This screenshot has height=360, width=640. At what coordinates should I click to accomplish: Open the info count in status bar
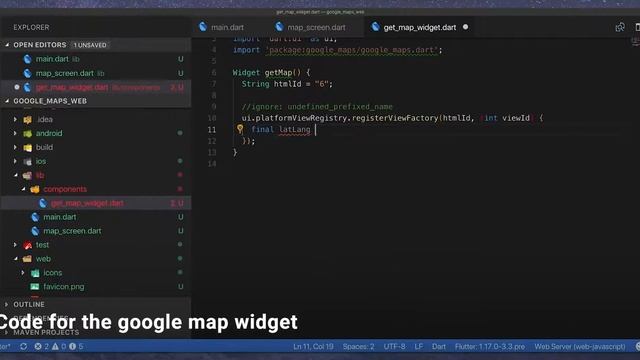pos(76,347)
